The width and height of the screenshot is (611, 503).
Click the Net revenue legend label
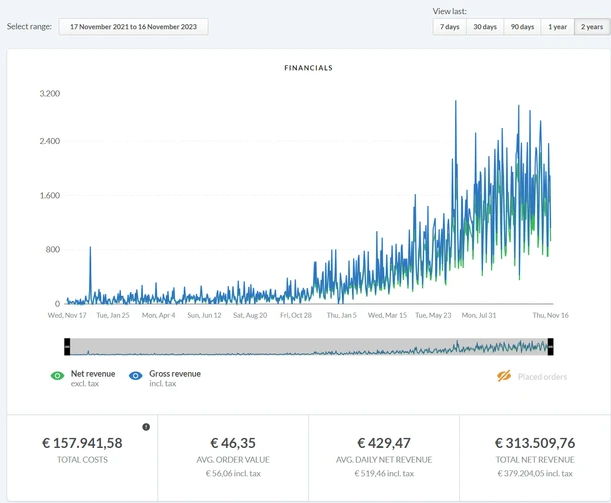coord(93,374)
